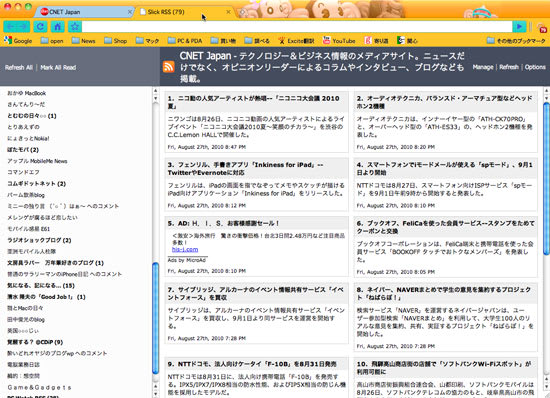The width and height of the screenshot is (550, 398).
Task: Open article 6 about ブックオフ FeliCa service
Action: click(445, 227)
